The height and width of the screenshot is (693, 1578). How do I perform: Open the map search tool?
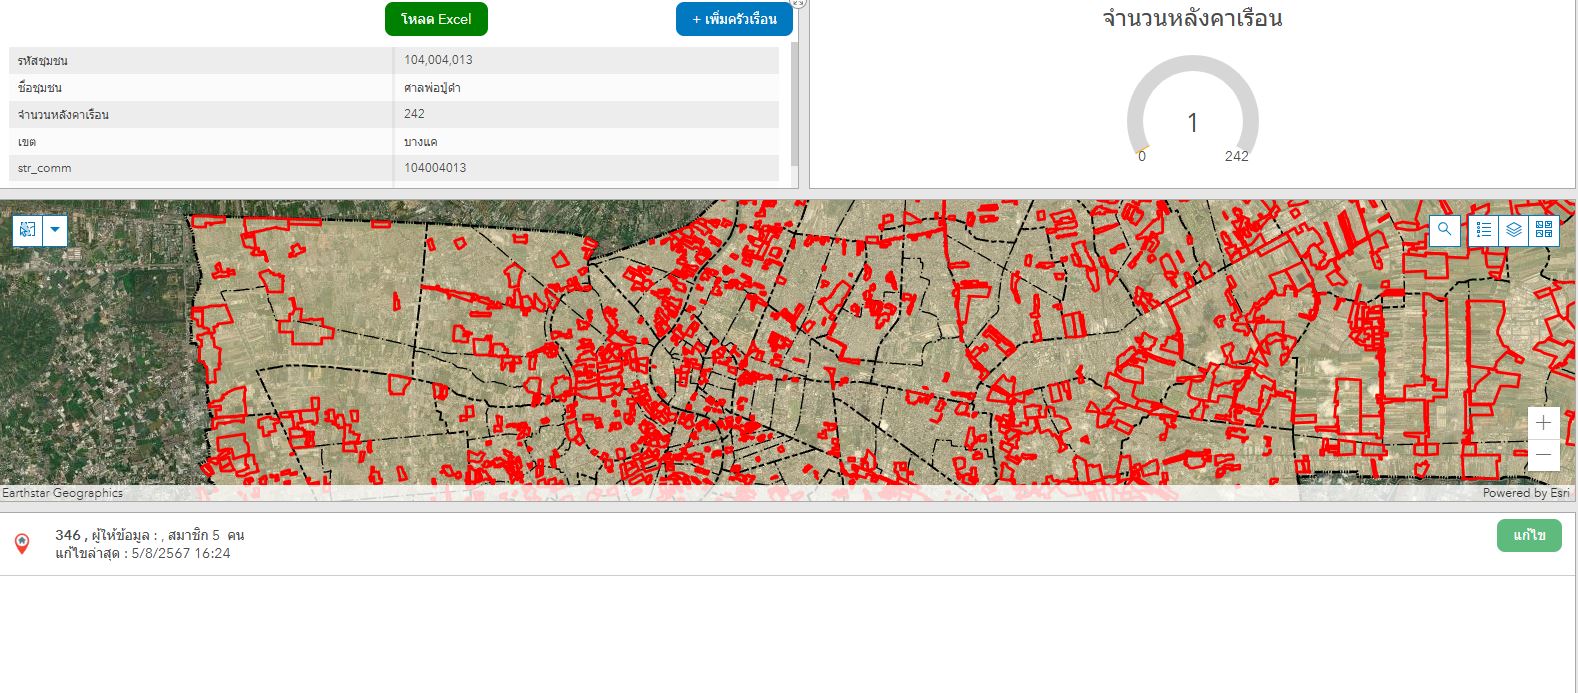click(1444, 230)
